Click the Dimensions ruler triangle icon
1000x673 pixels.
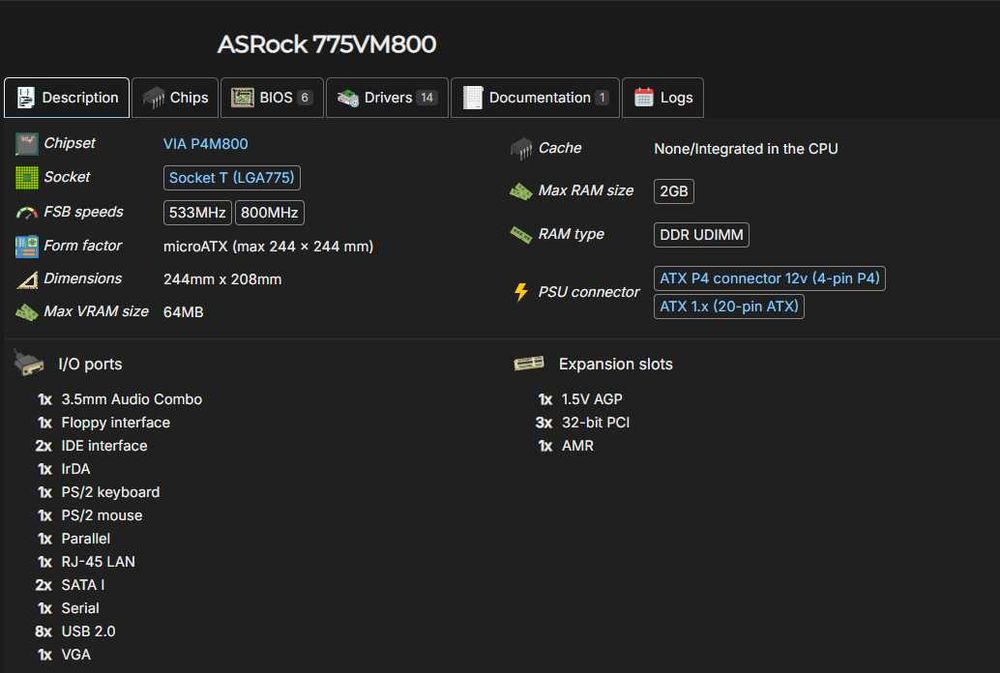(27, 279)
